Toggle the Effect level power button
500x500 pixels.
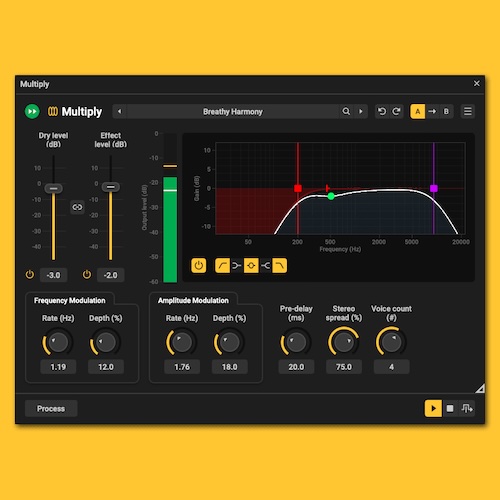click(87, 275)
